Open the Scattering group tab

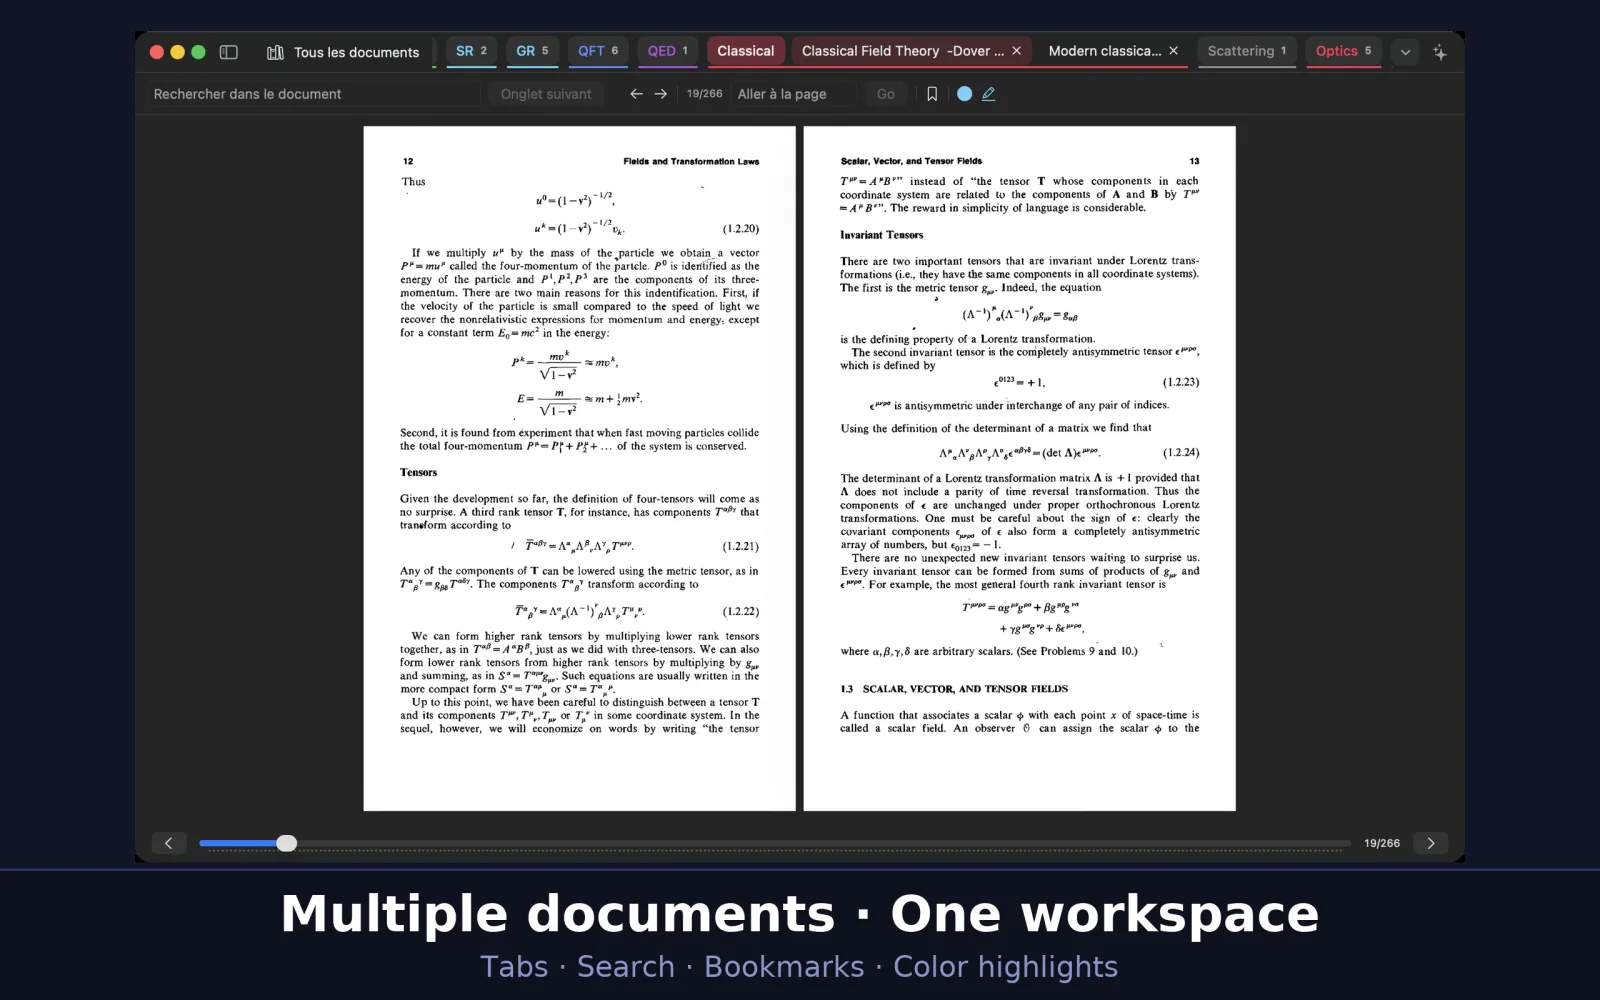1246,51
